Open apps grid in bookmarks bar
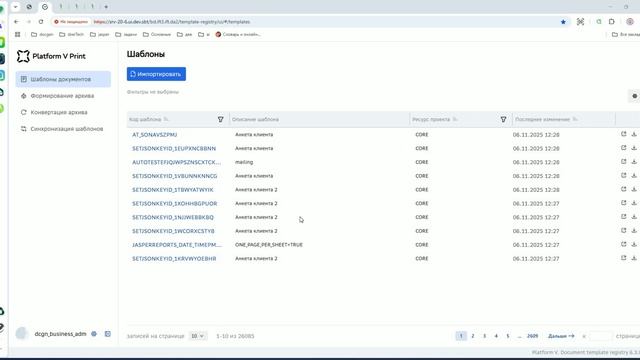The image size is (640, 360). pyautogui.click(x=18, y=34)
